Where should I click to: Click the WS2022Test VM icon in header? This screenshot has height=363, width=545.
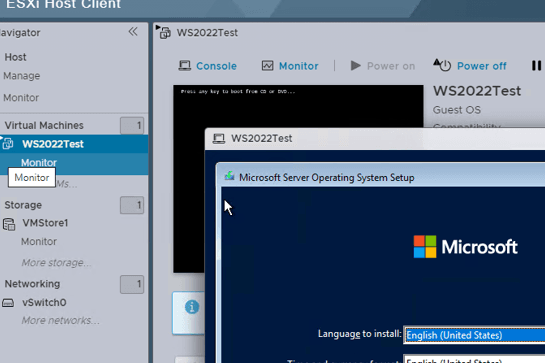point(163,32)
